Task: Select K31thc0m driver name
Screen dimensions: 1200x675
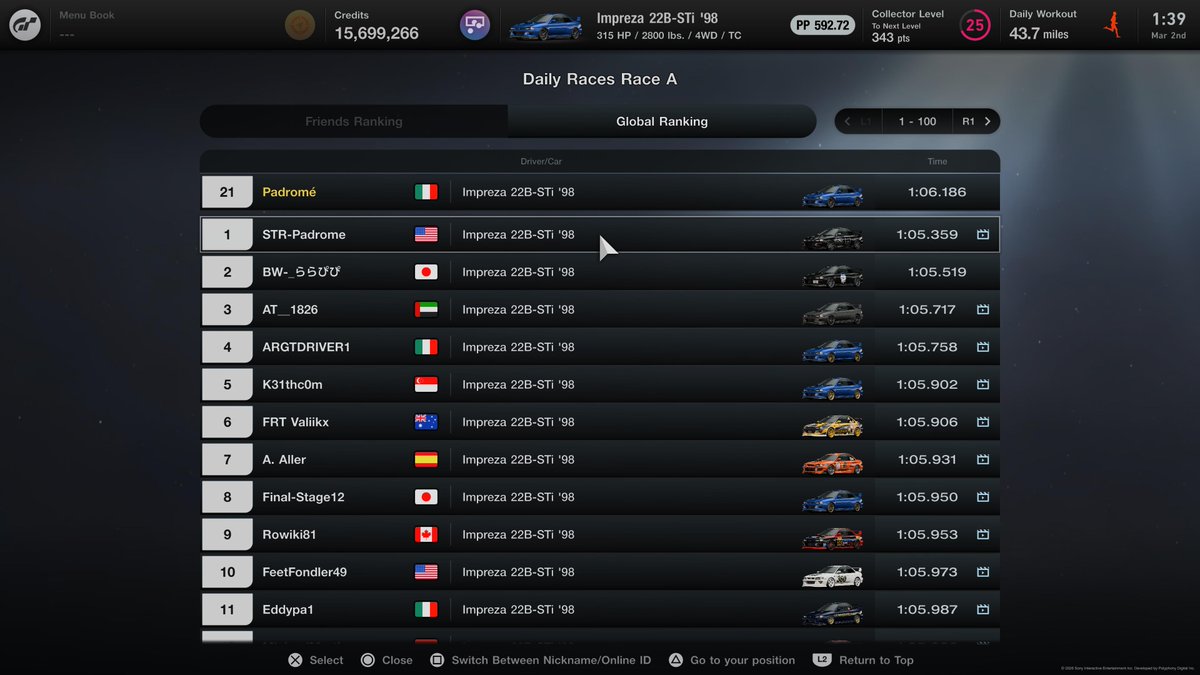Action: pos(292,385)
